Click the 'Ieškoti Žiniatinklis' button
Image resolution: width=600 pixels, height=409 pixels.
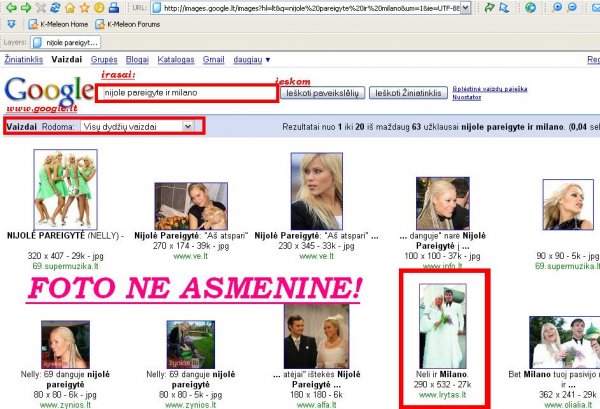[x=408, y=93]
